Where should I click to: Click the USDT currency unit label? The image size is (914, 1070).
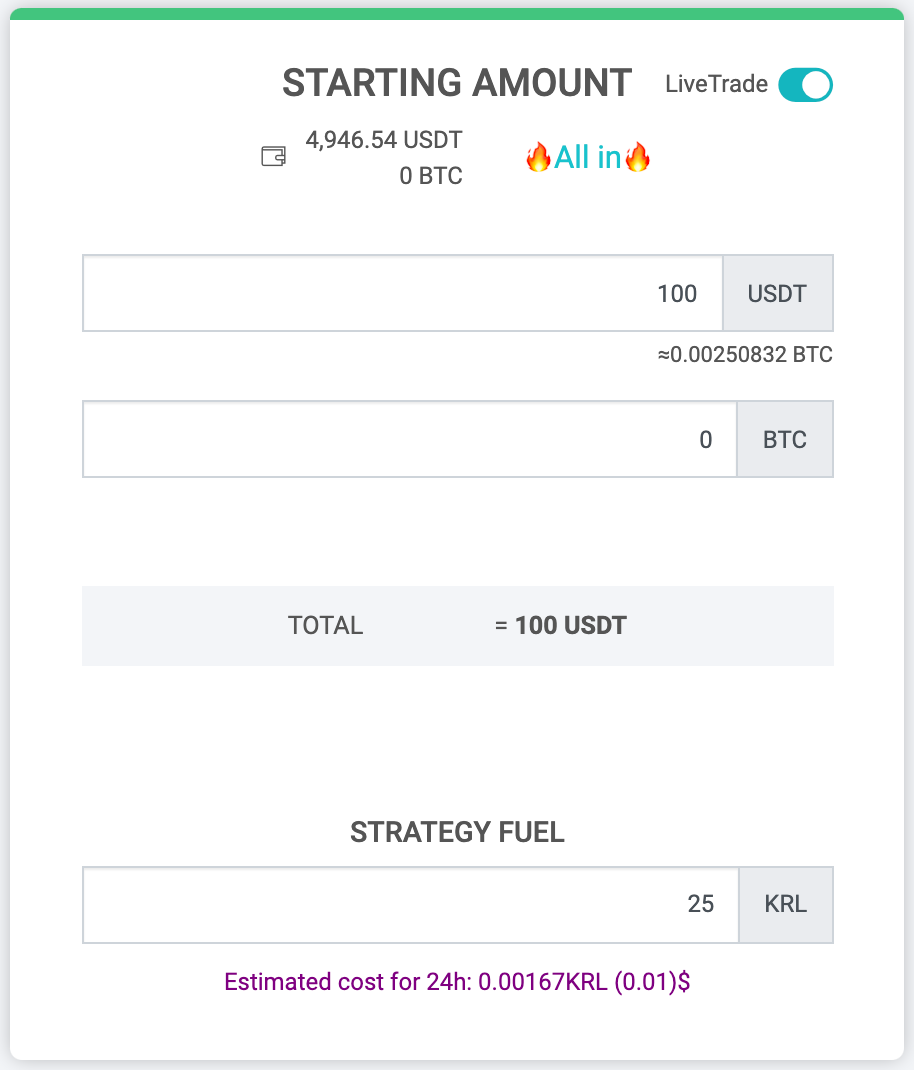[778, 293]
